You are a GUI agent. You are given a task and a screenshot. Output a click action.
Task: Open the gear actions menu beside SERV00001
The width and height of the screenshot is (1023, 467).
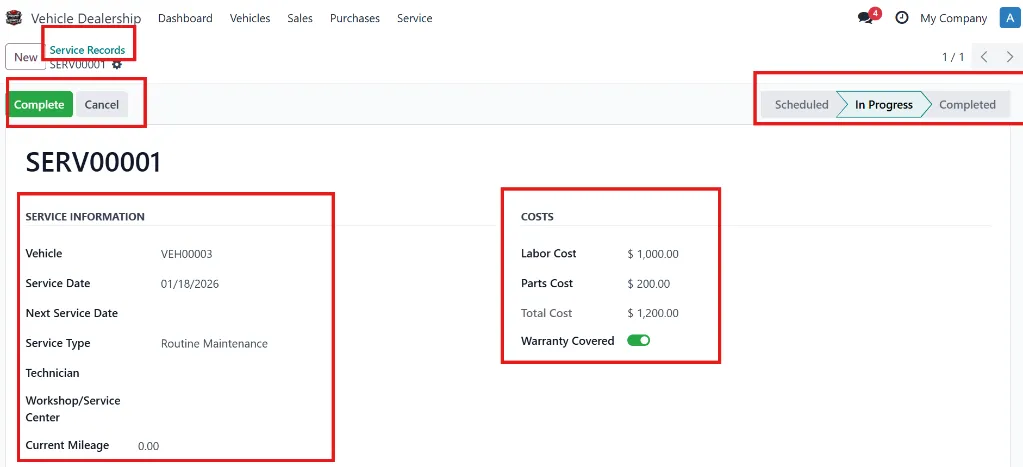(x=117, y=65)
